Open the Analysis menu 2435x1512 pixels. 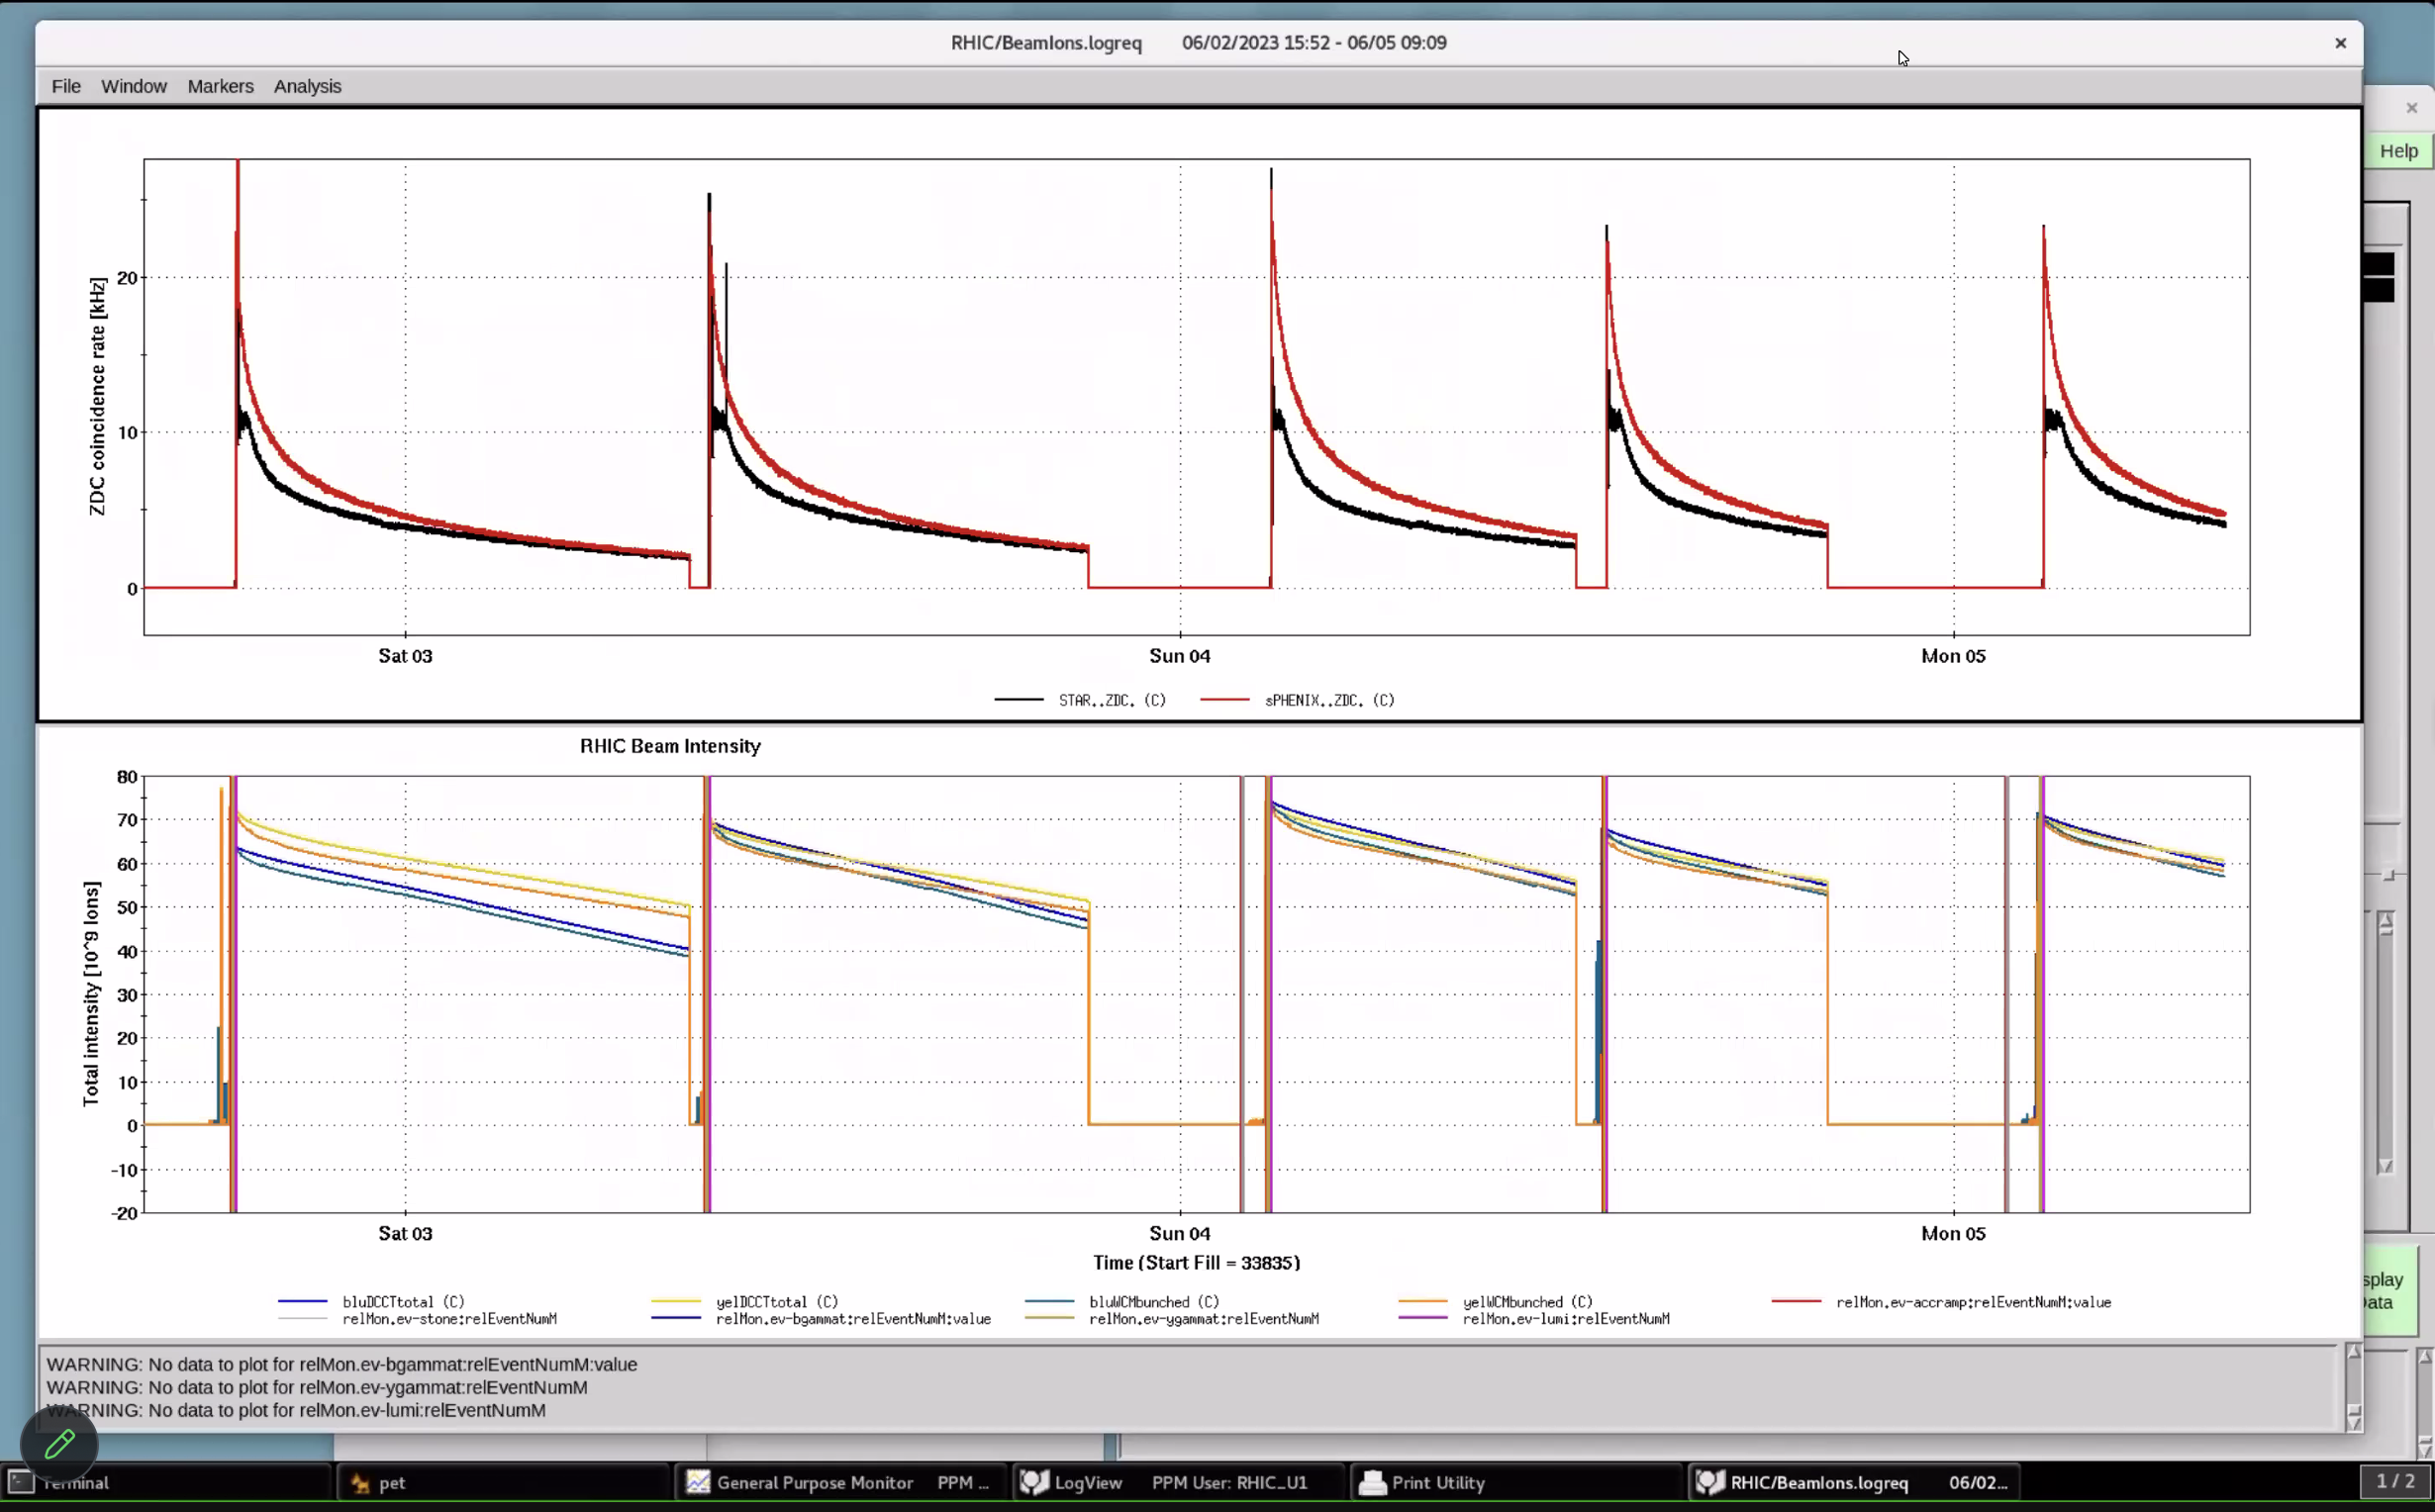pyautogui.click(x=307, y=86)
